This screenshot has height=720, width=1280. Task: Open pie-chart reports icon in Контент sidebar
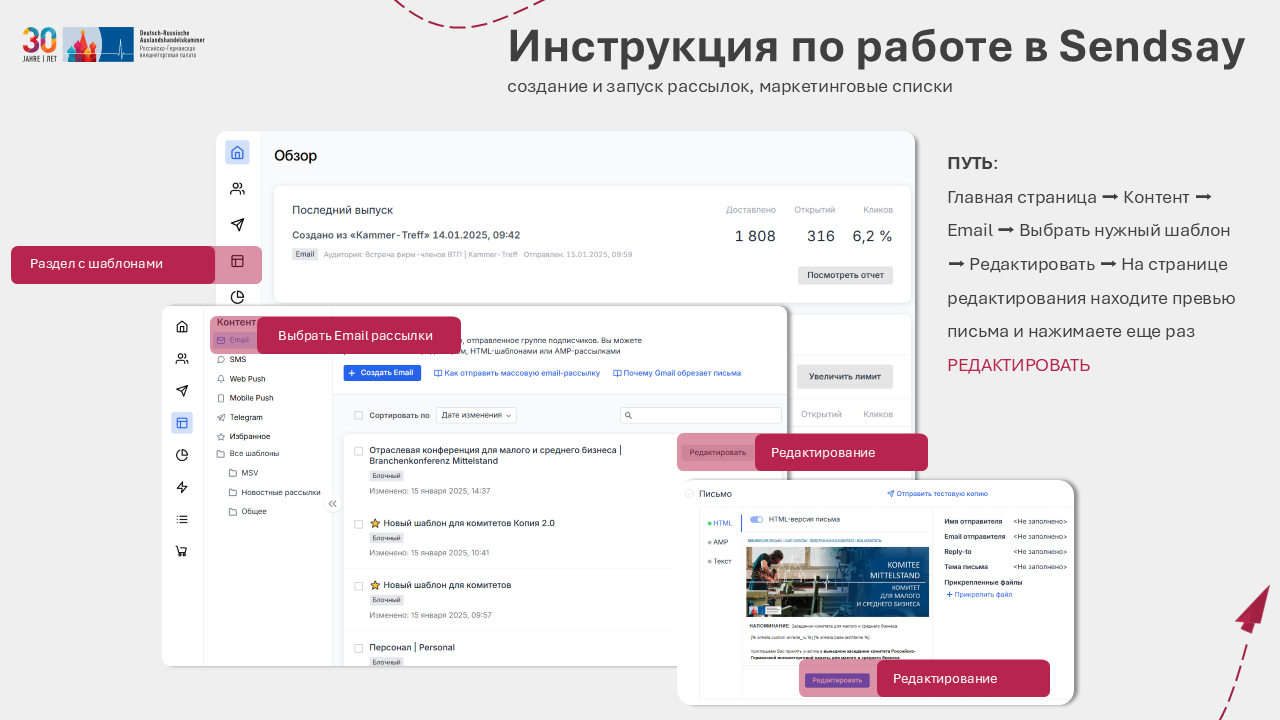(x=182, y=455)
